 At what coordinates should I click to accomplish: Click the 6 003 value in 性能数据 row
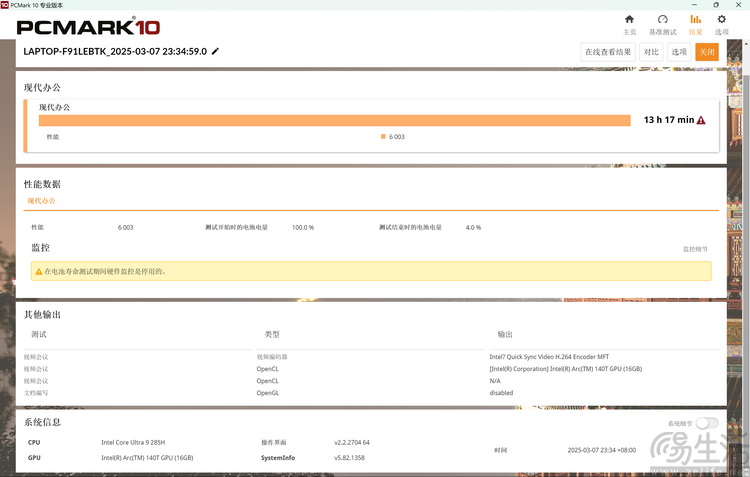(125, 227)
